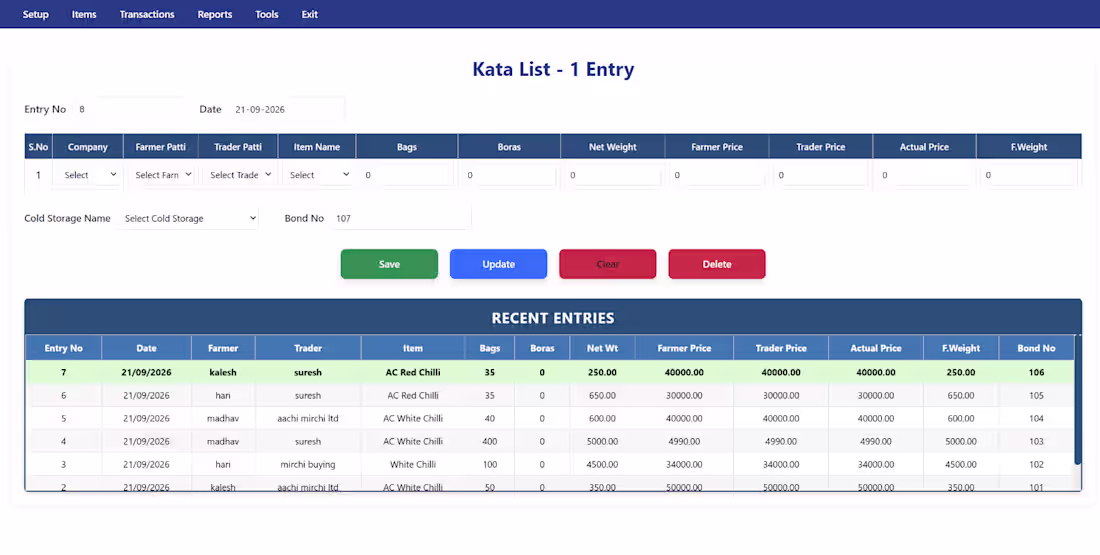
Task: Click the Bags input field
Action: point(406,175)
